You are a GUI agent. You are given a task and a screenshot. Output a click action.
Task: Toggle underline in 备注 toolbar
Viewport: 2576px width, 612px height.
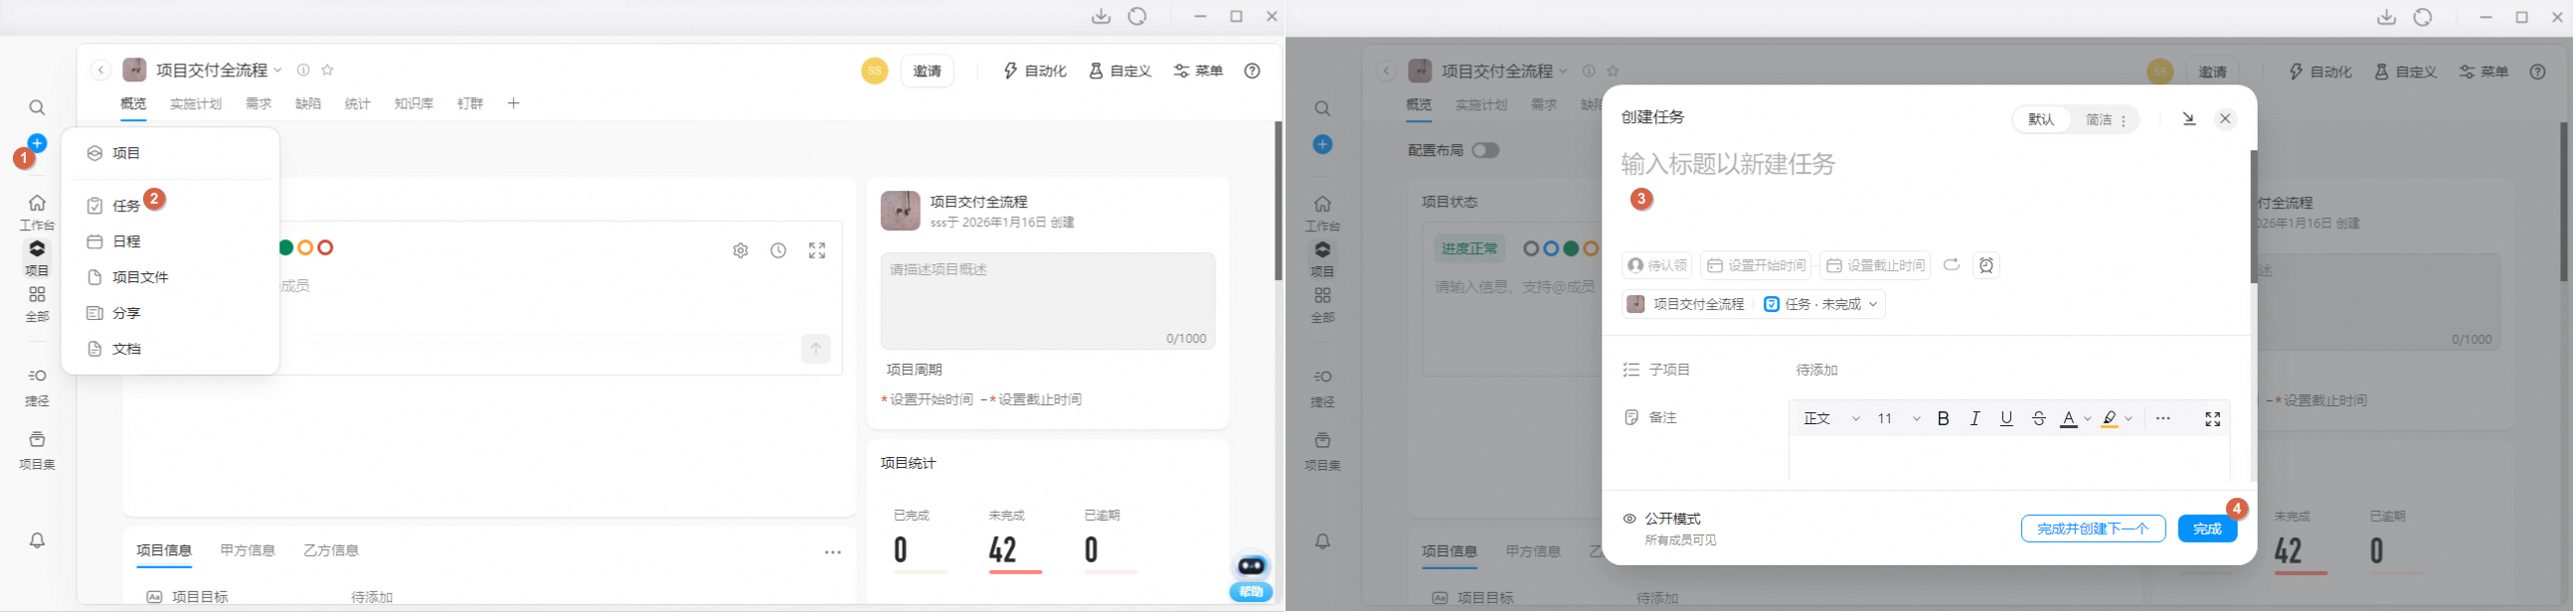tap(2006, 419)
